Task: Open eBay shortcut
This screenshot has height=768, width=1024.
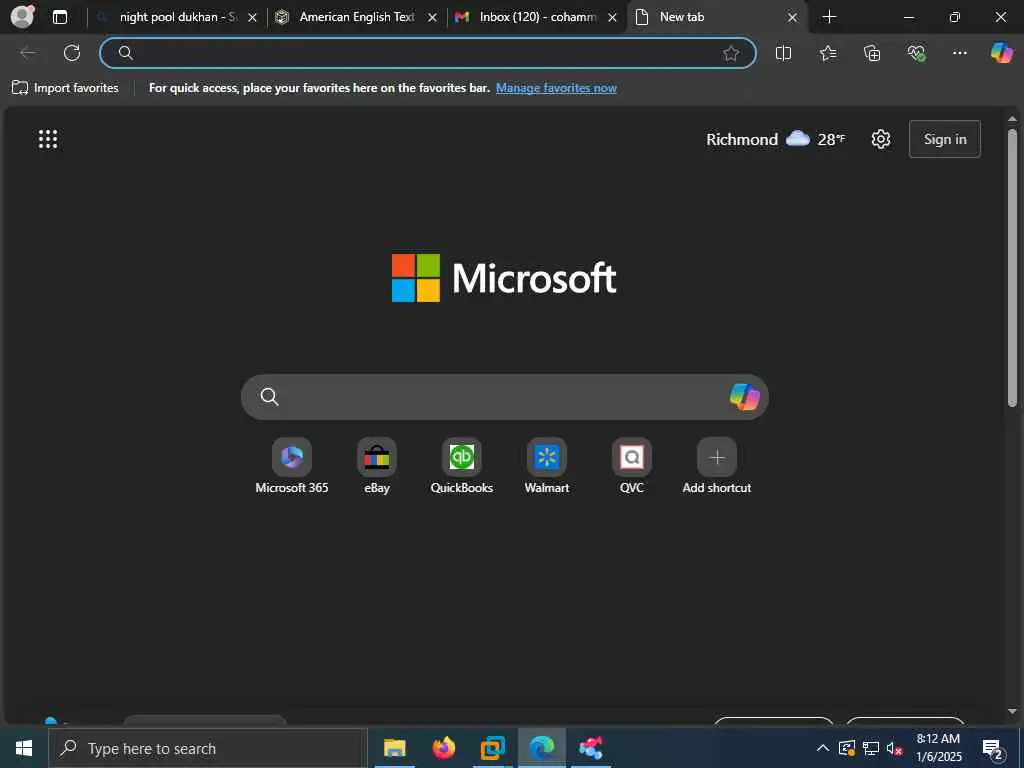Action: point(377,466)
